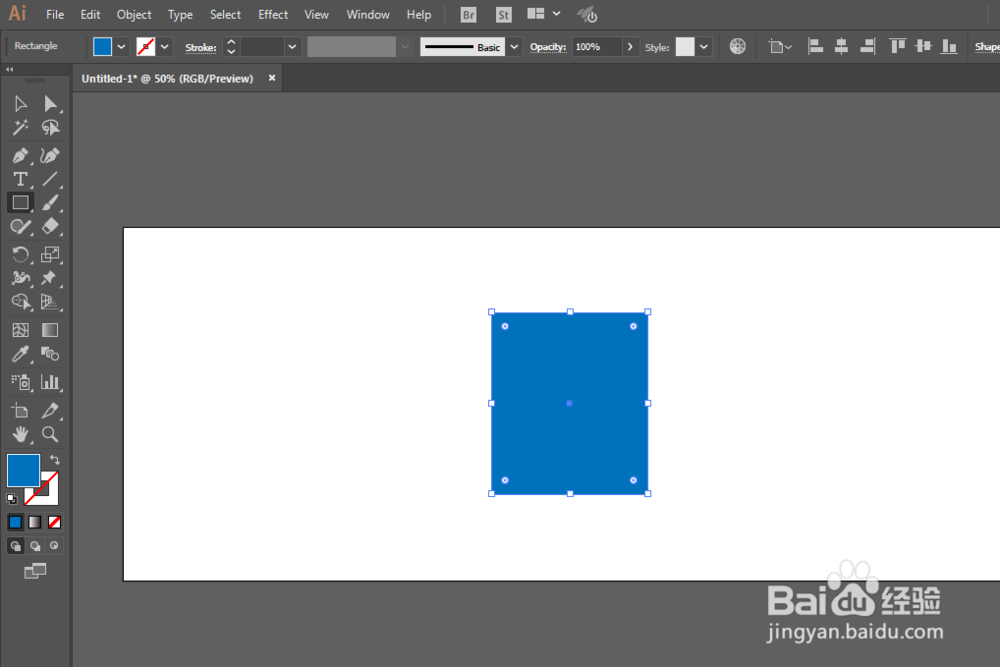Select the Magic Wand tool
Screen dimensions: 1000x667
[20, 128]
